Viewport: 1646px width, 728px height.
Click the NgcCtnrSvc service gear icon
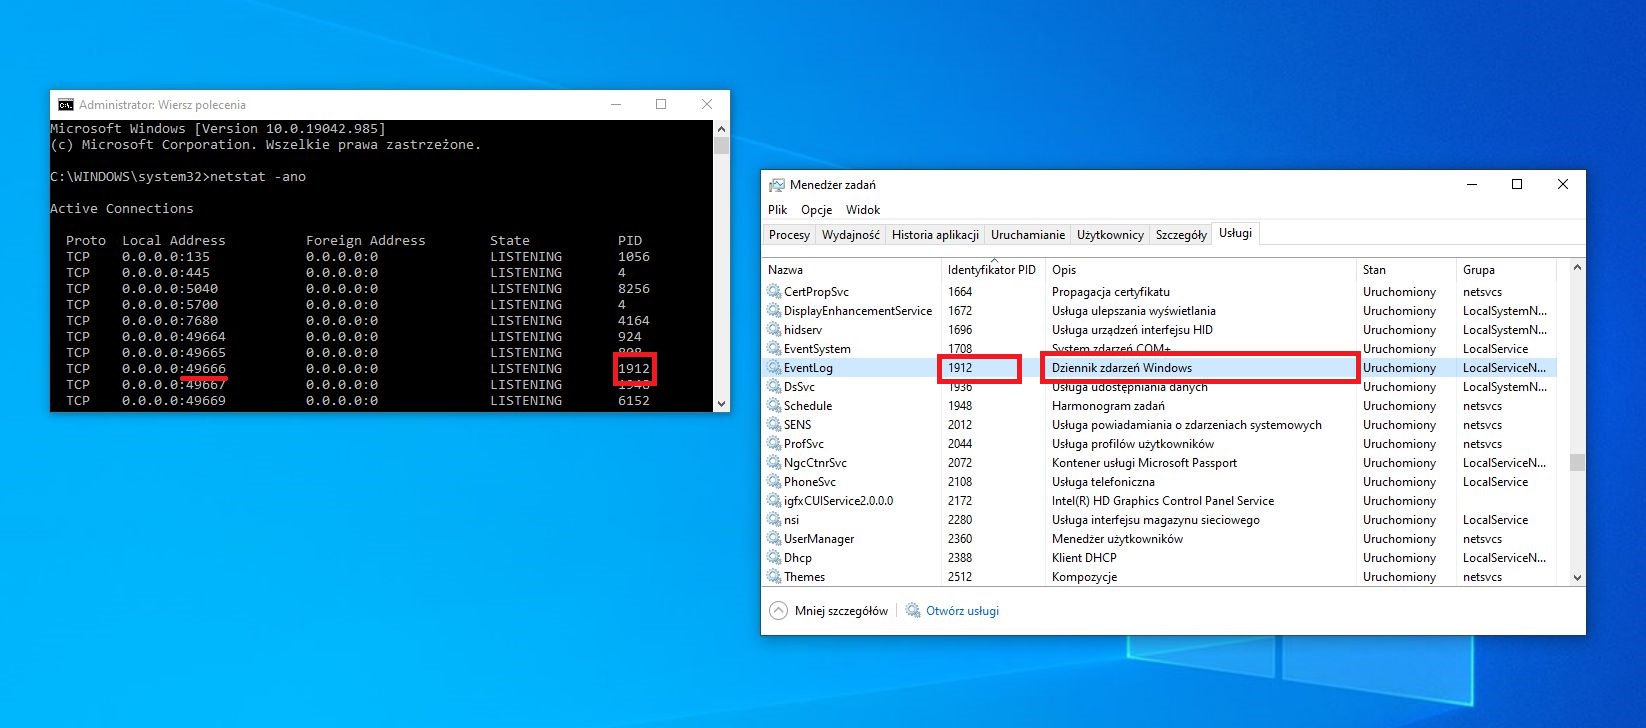click(774, 463)
